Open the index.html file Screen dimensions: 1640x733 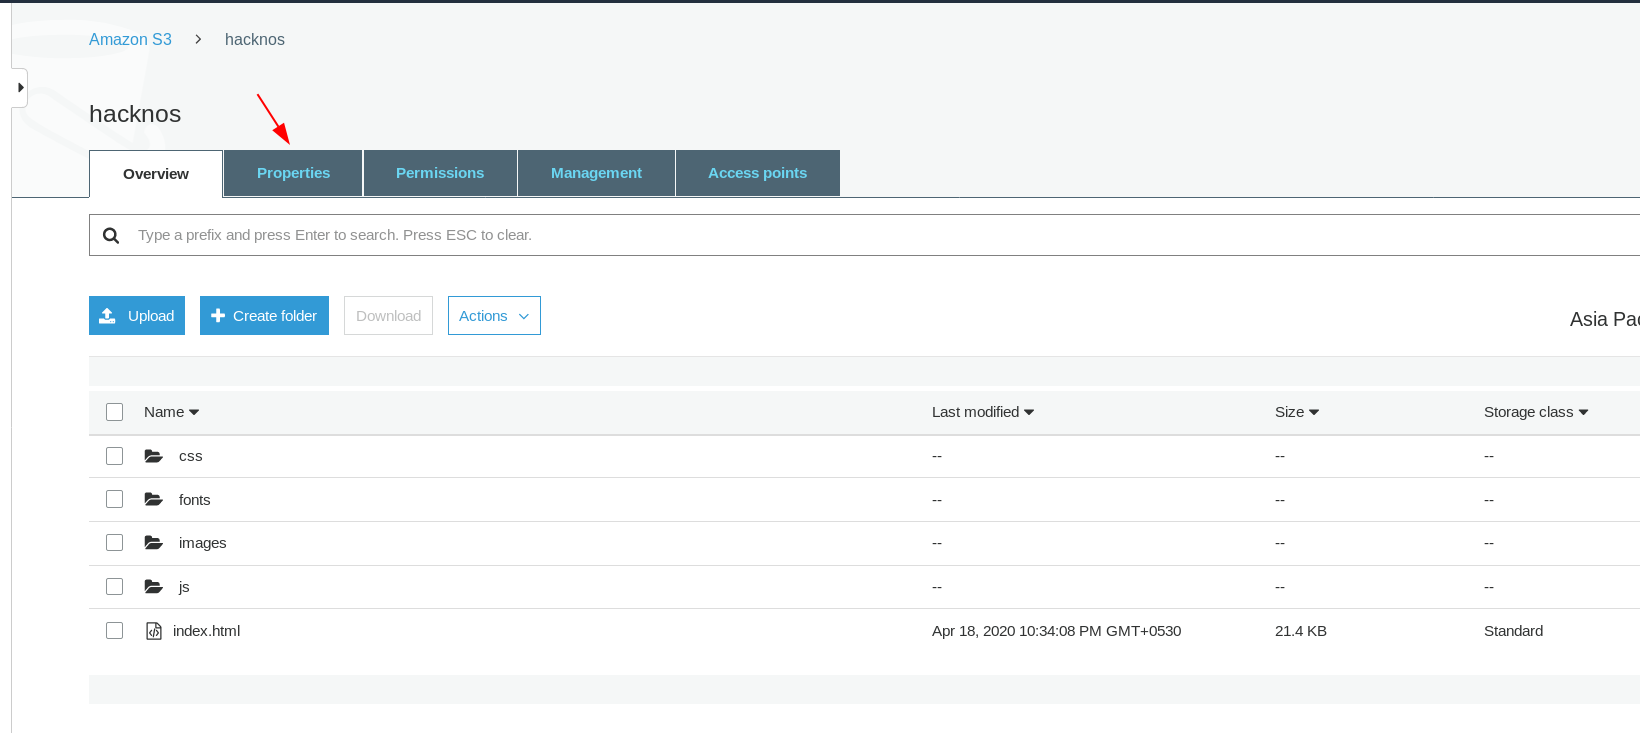(206, 631)
